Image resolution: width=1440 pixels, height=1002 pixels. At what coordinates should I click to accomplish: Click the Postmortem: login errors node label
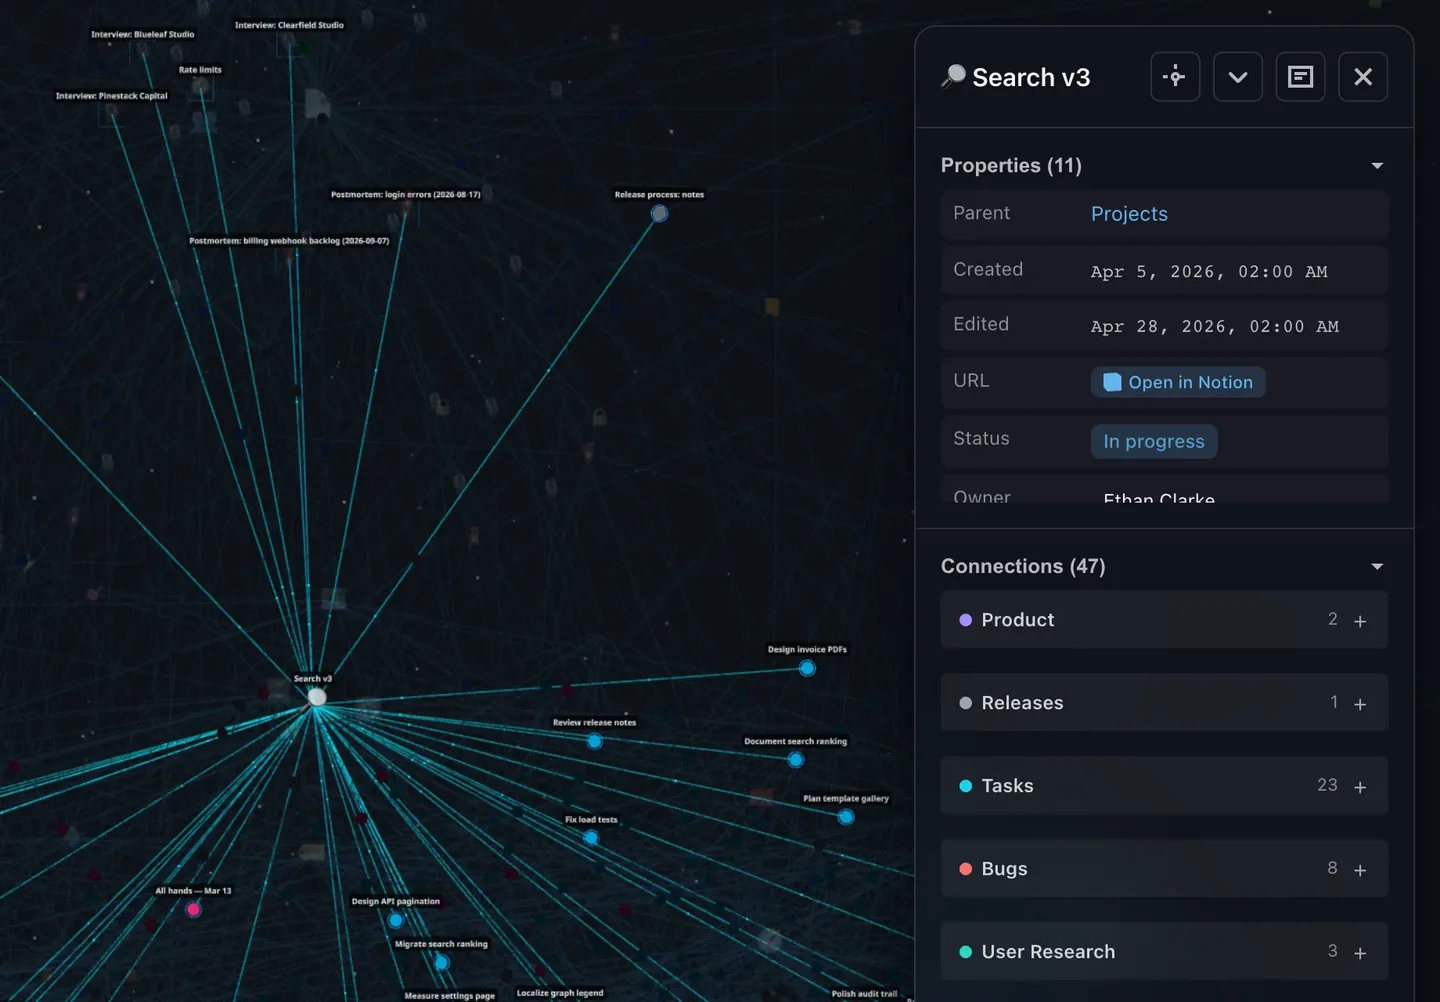(406, 194)
